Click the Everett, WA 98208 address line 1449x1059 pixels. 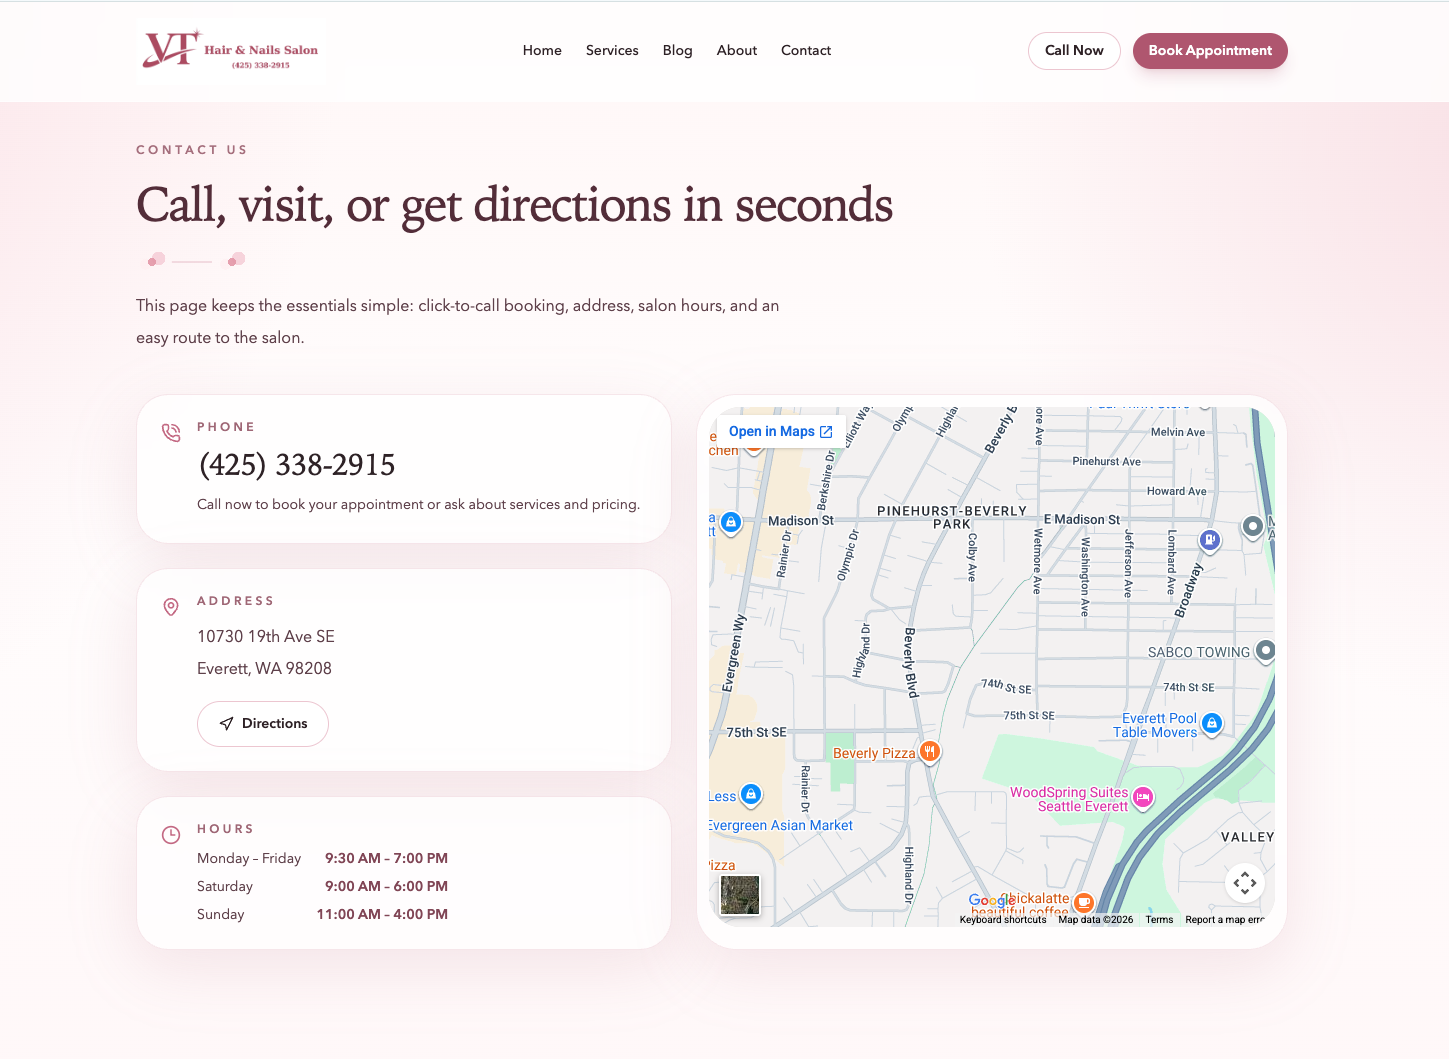point(264,669)
